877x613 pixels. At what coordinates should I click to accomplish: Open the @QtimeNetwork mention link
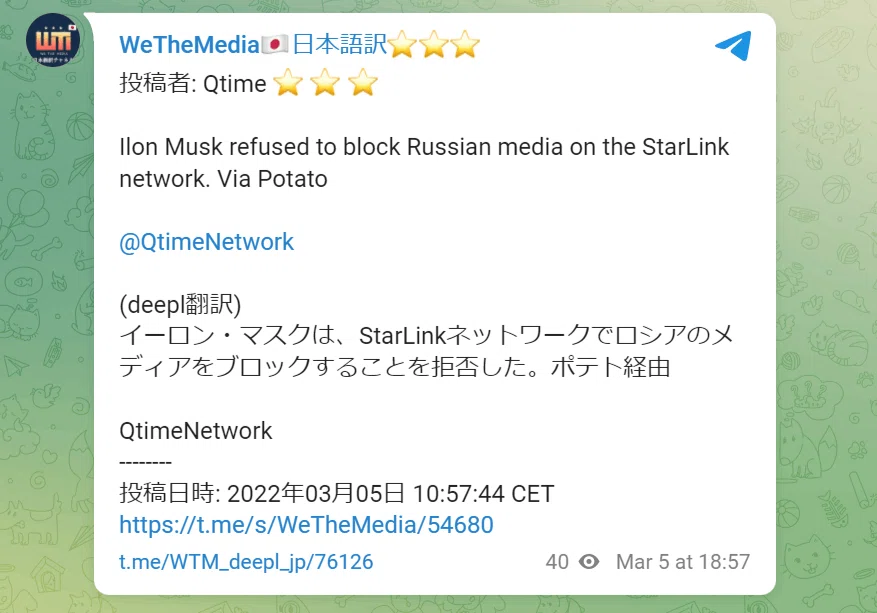point(206,242)
